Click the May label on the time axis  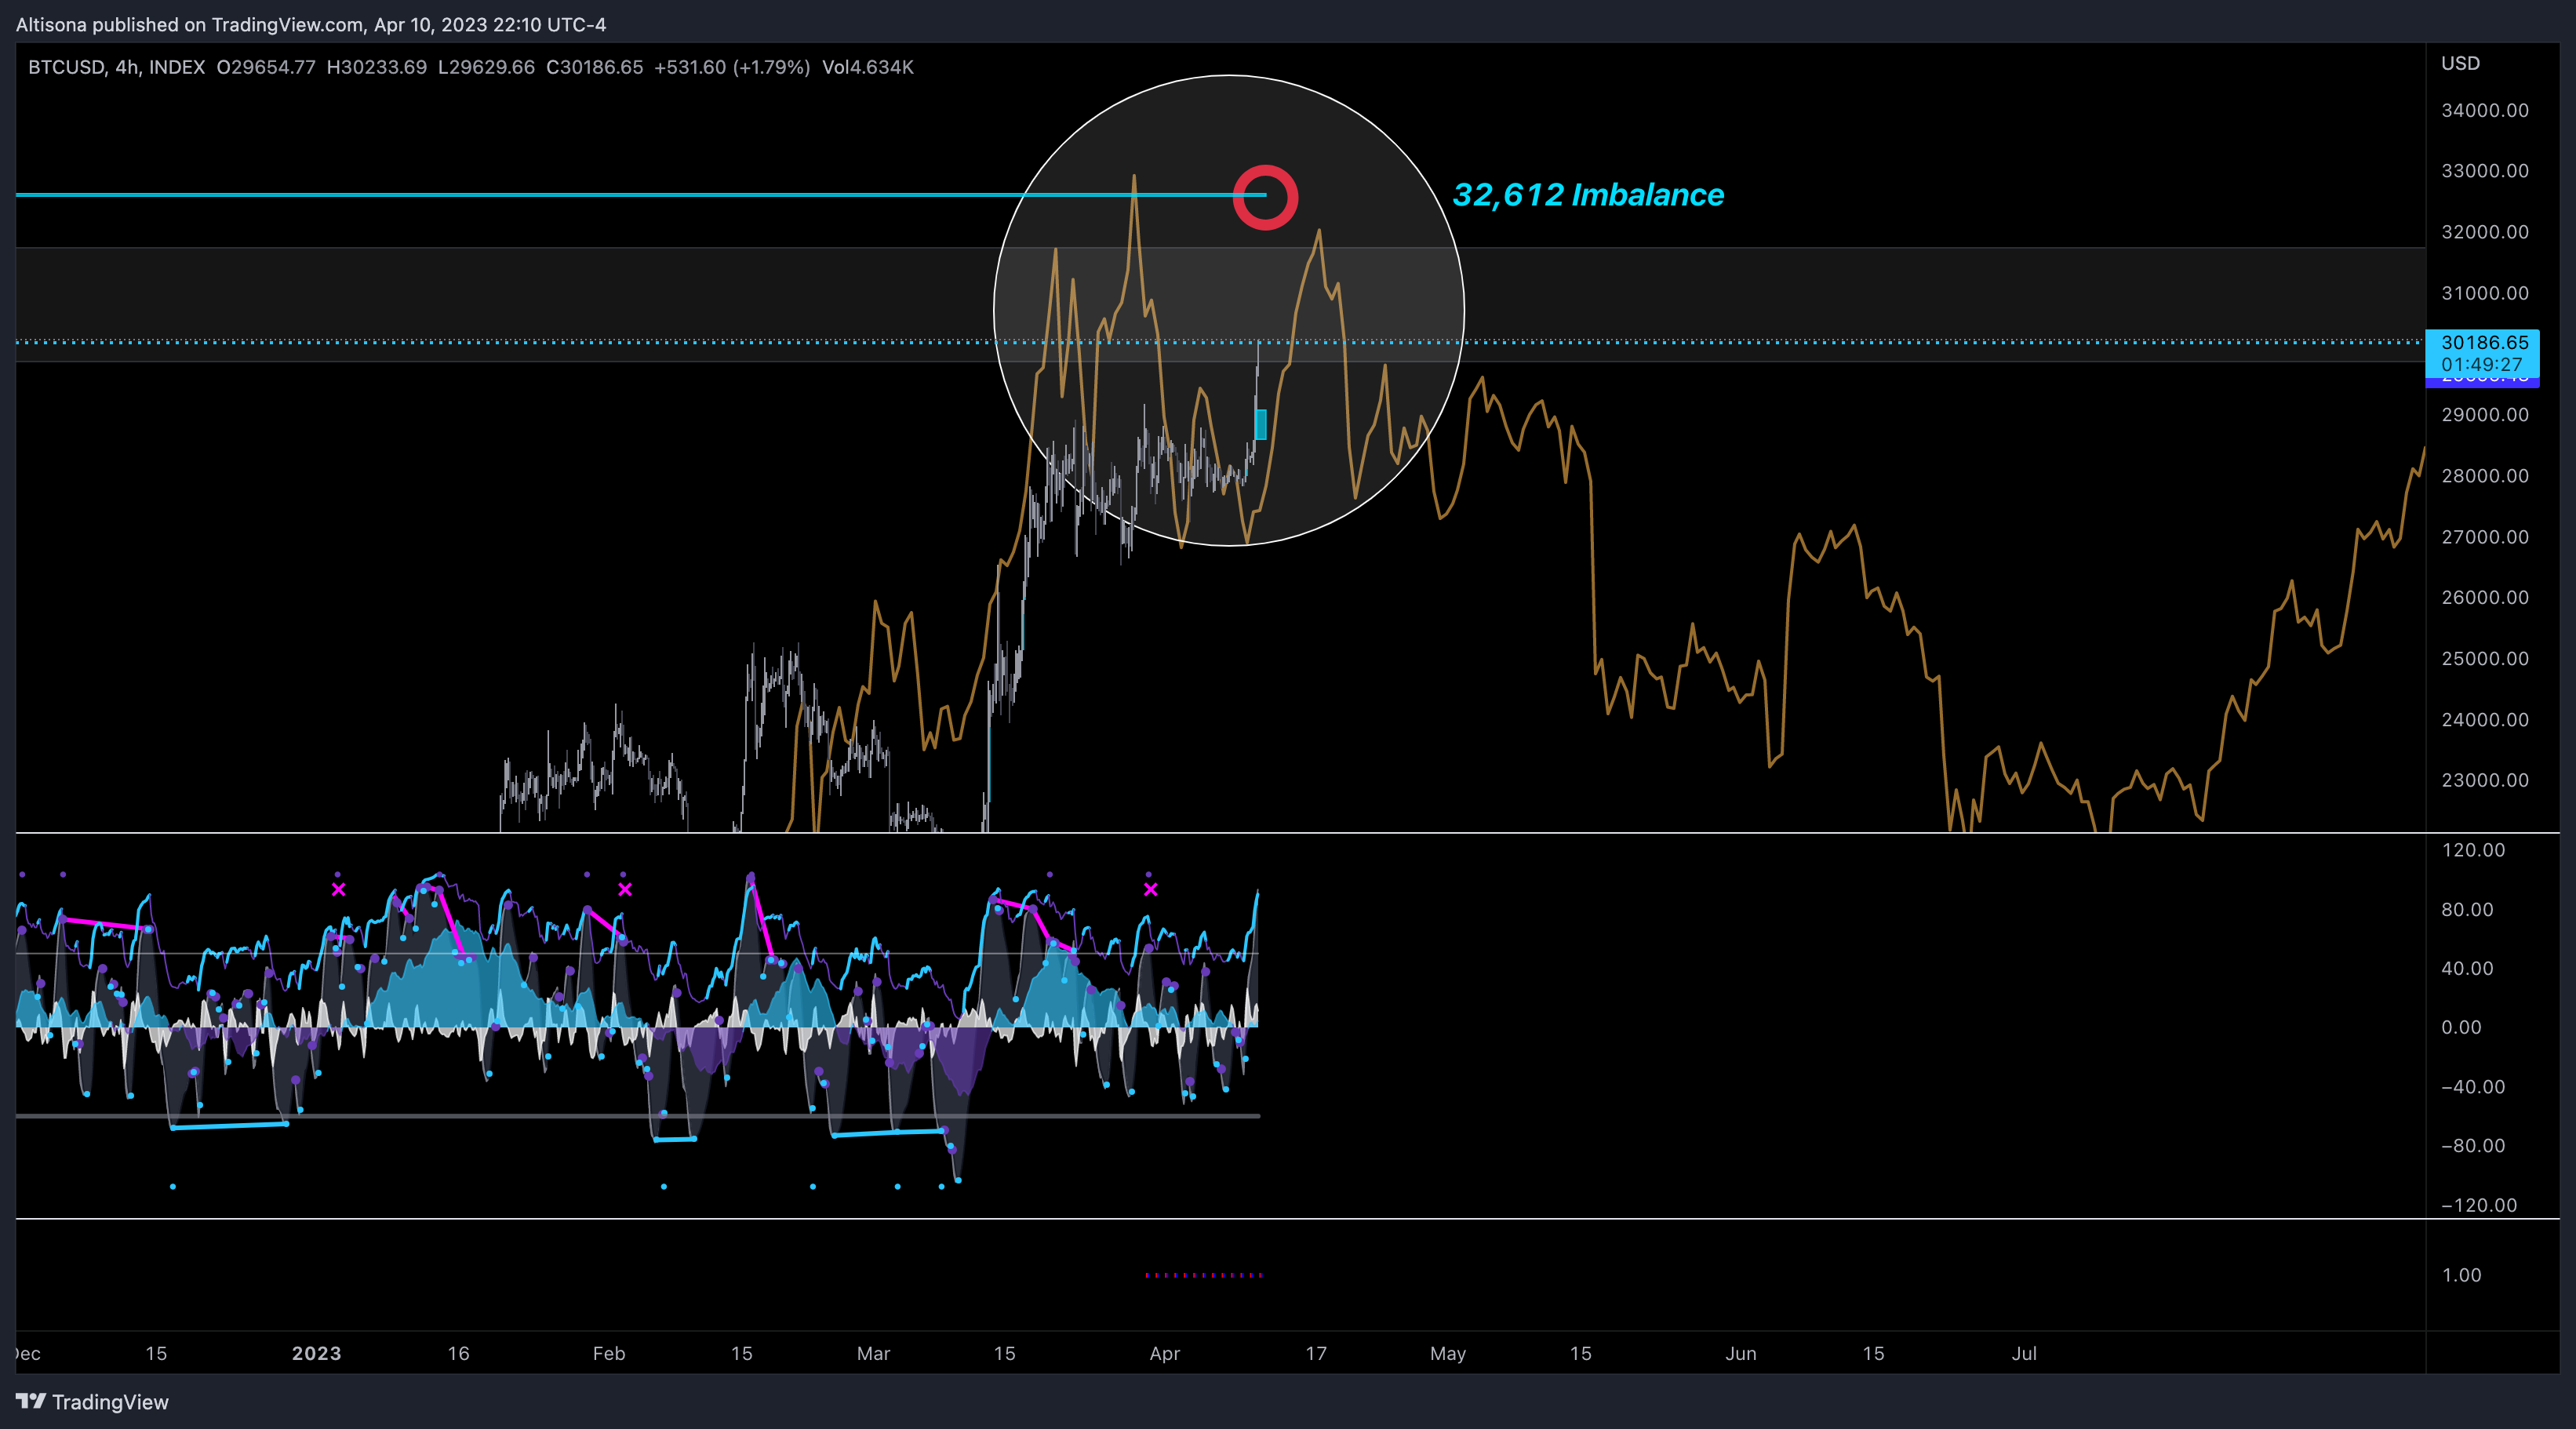tap(1448, 1353)
